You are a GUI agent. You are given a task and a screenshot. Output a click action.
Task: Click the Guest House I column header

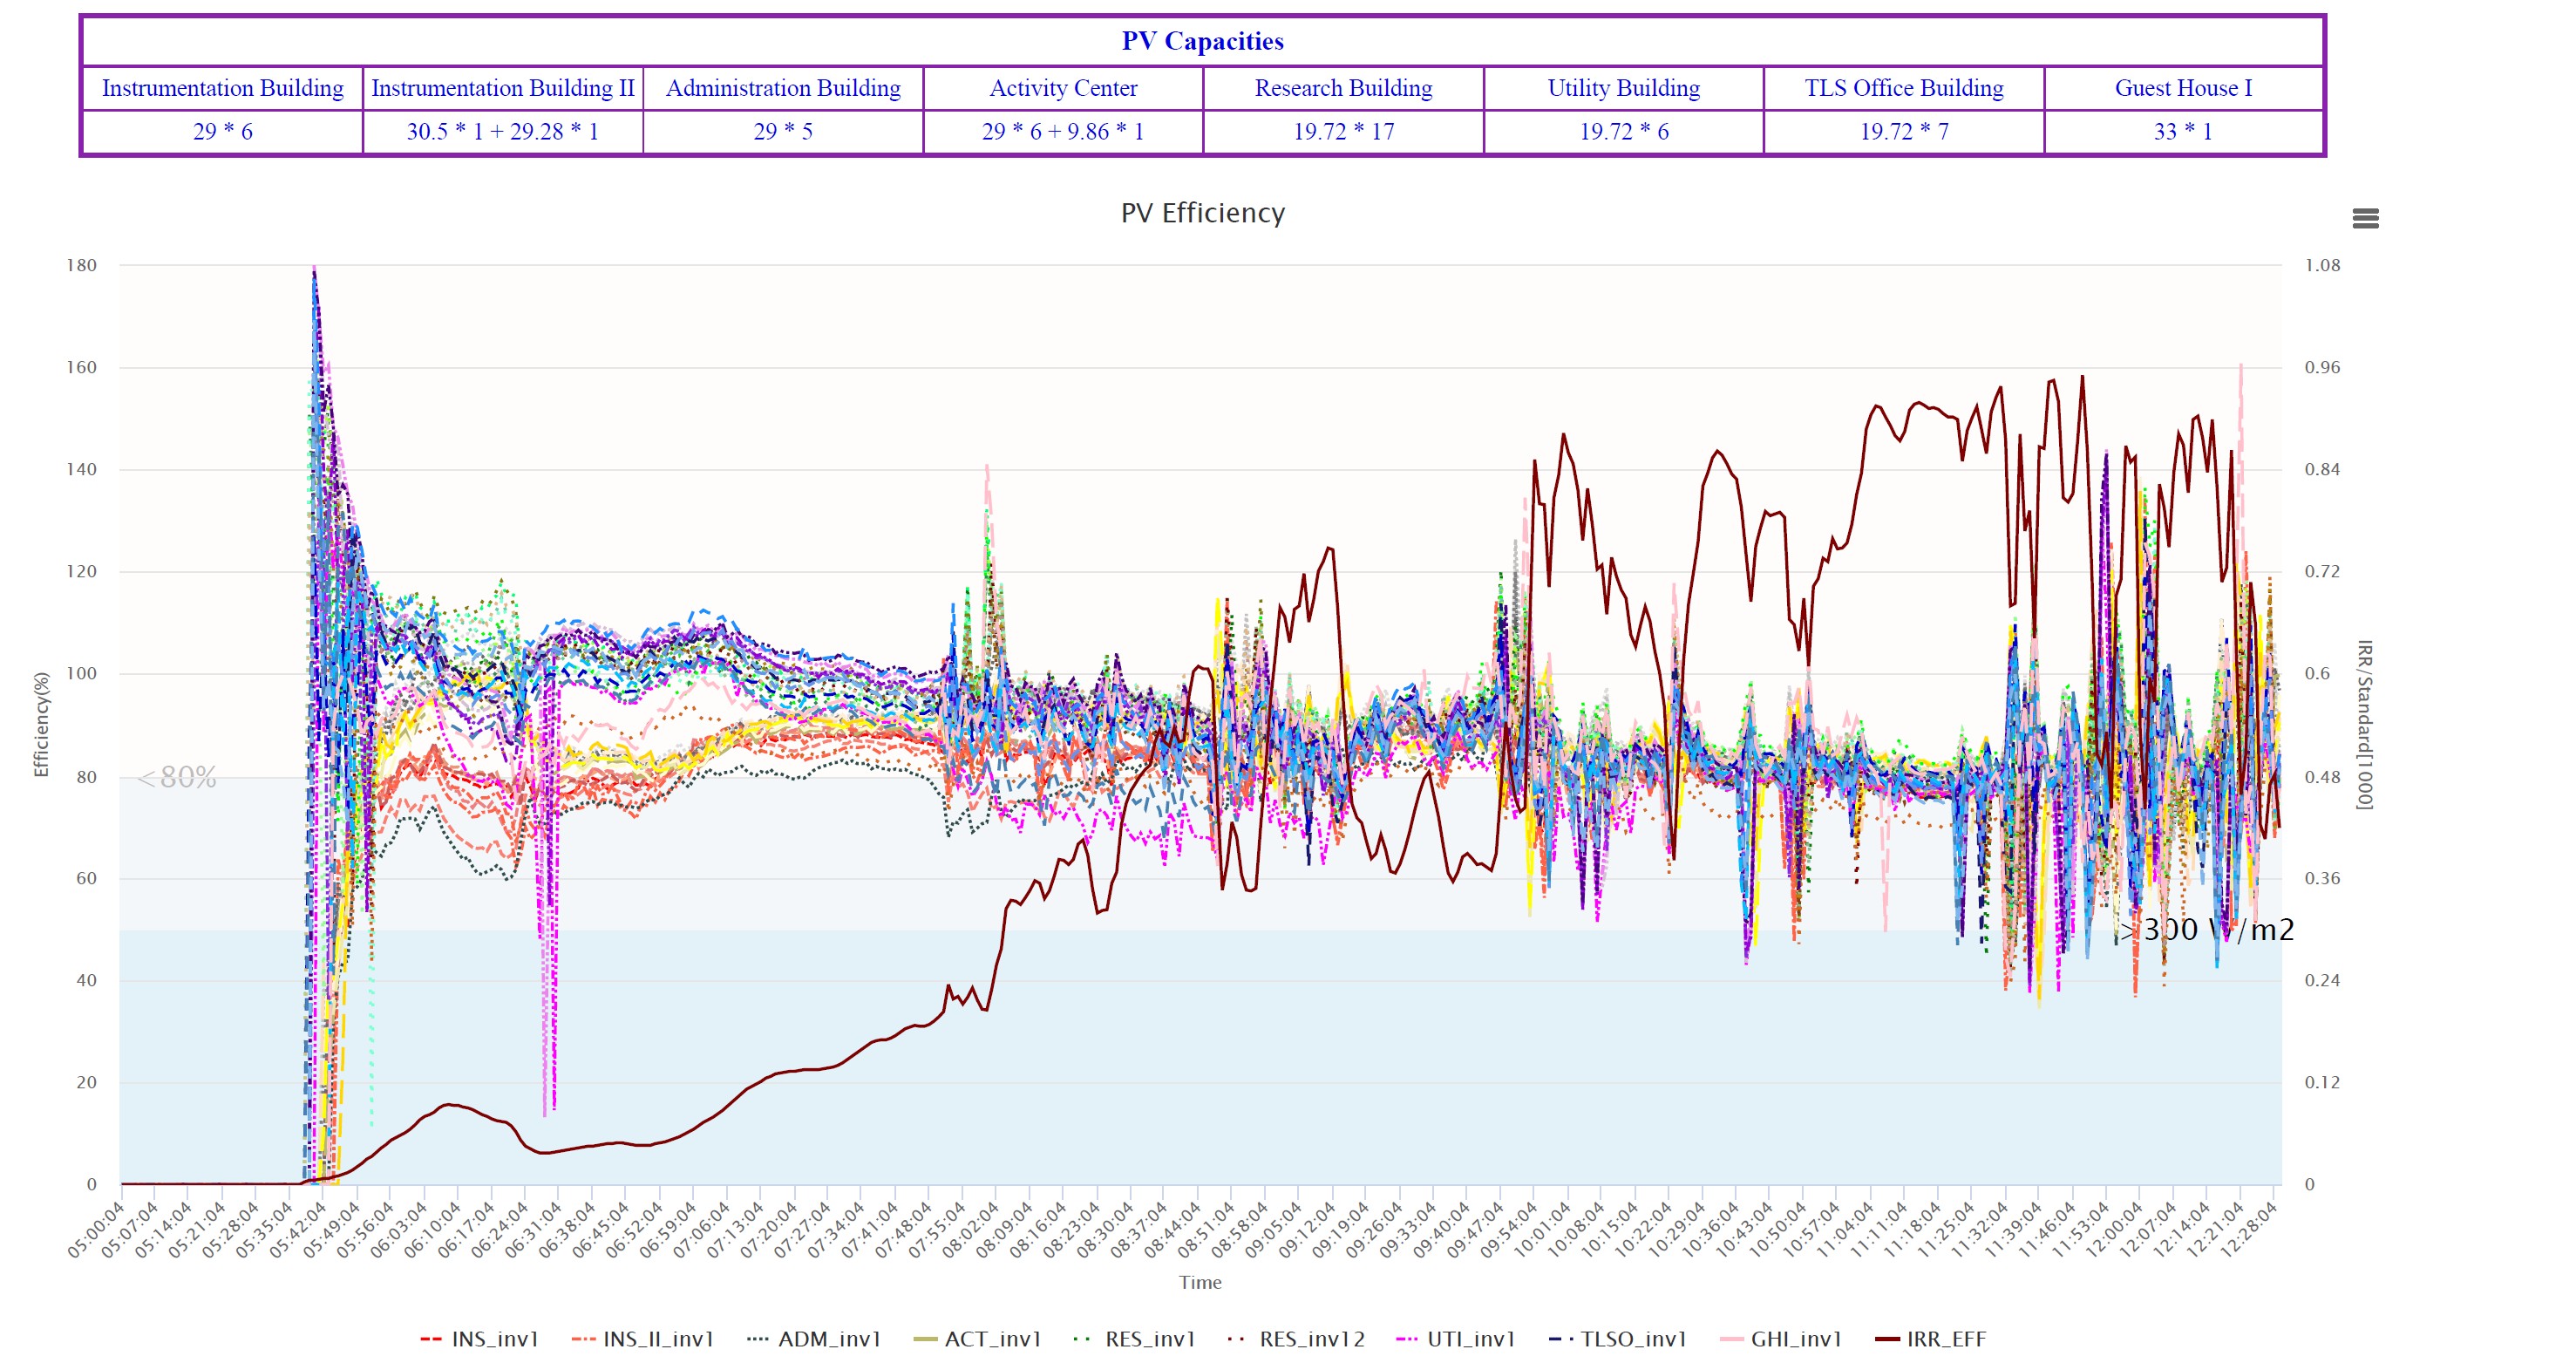coord(2183,88)
